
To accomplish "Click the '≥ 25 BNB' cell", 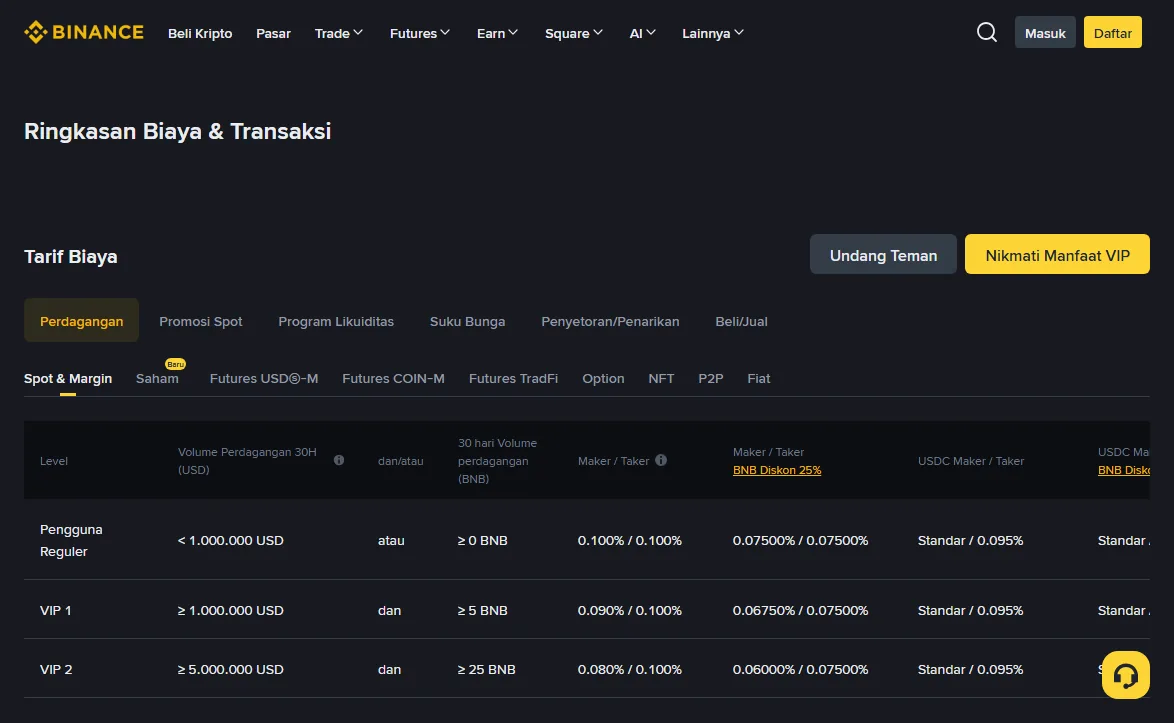I will click(487, 670).
